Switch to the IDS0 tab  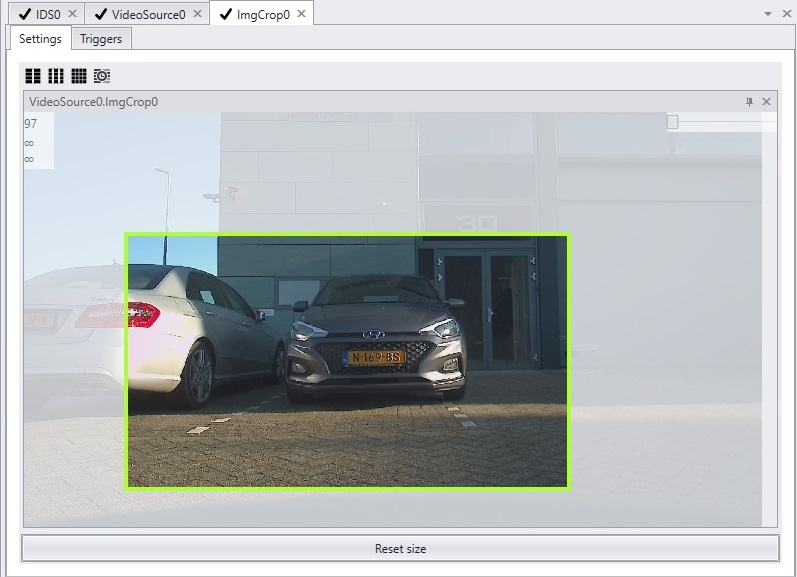(48, 14)
